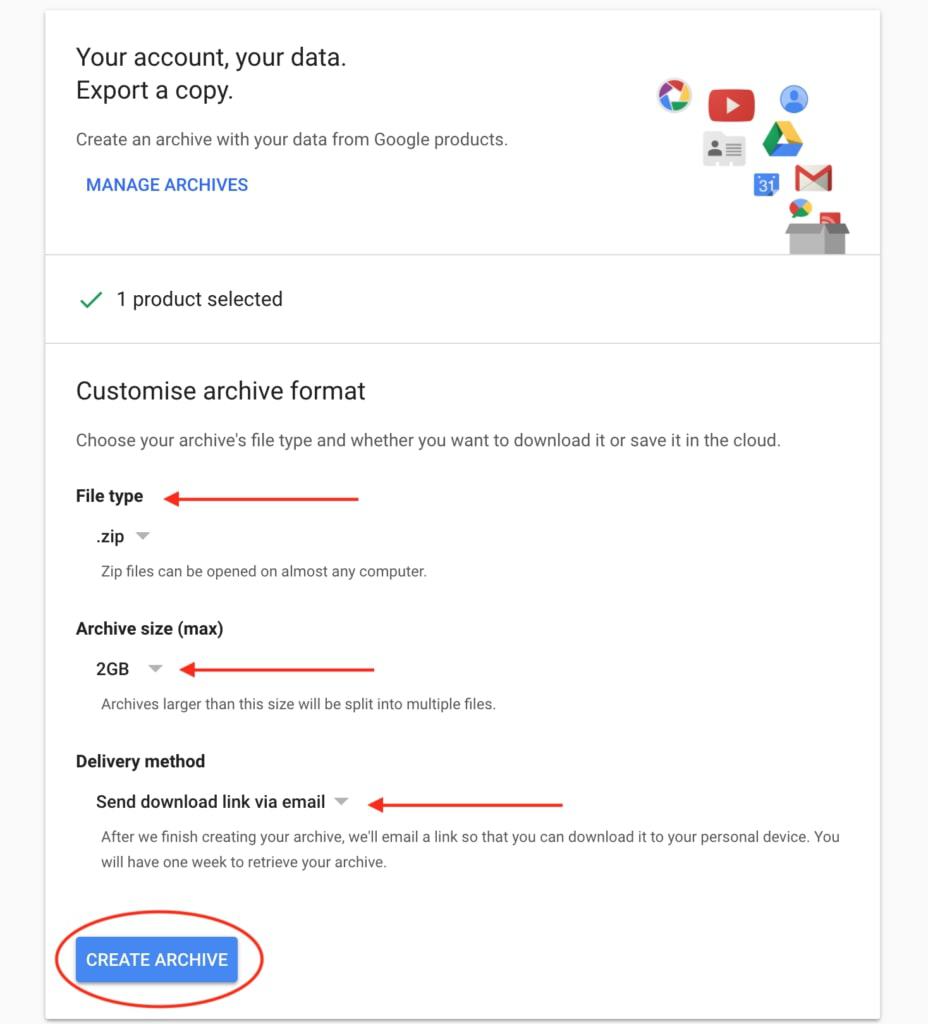This screenshot has height=1024, width=928.
Task: Click the Gmail envelope icon
Action: [813, 178]
